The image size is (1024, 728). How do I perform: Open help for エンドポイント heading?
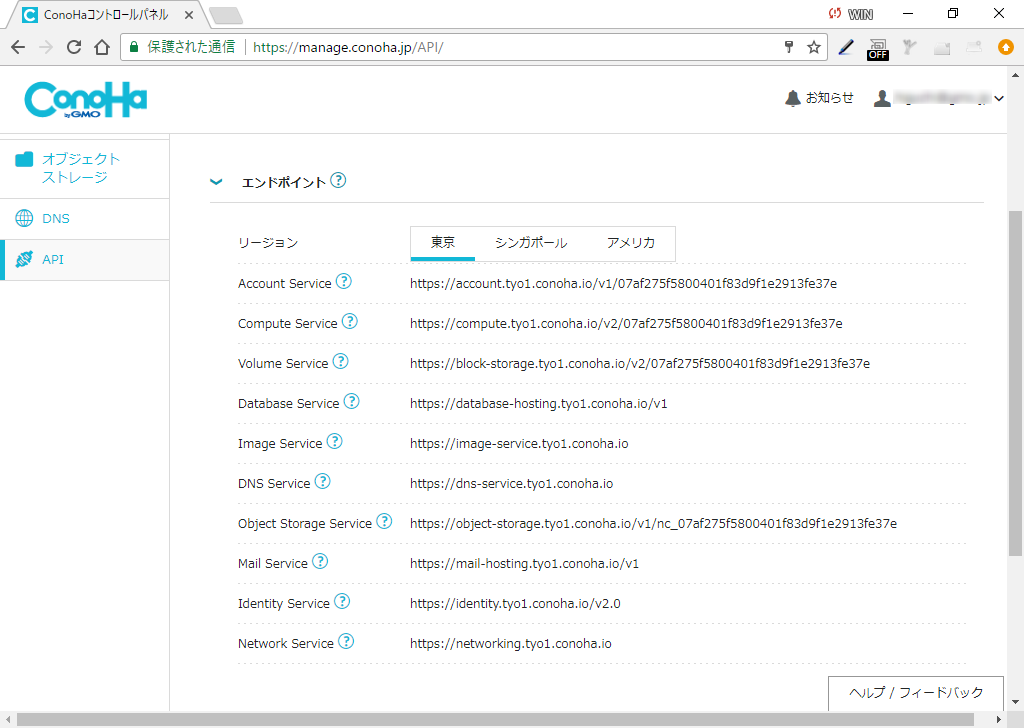click(x=338, y=180)
